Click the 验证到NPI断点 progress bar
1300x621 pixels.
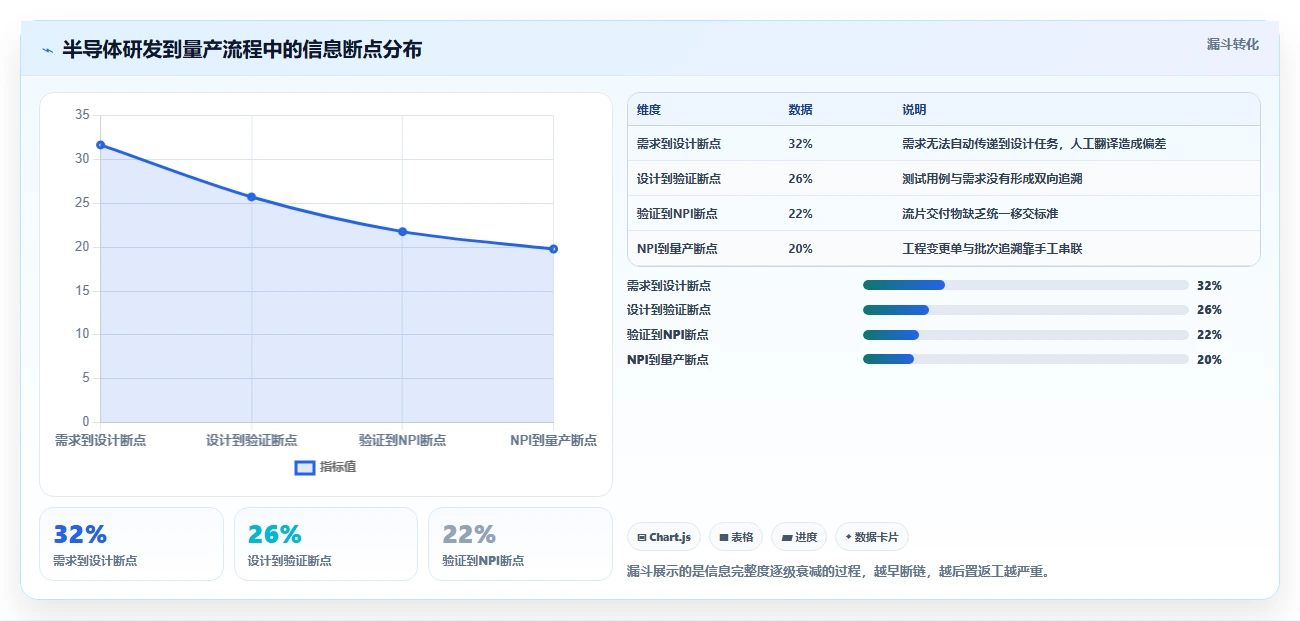(x=1025, y=335)
